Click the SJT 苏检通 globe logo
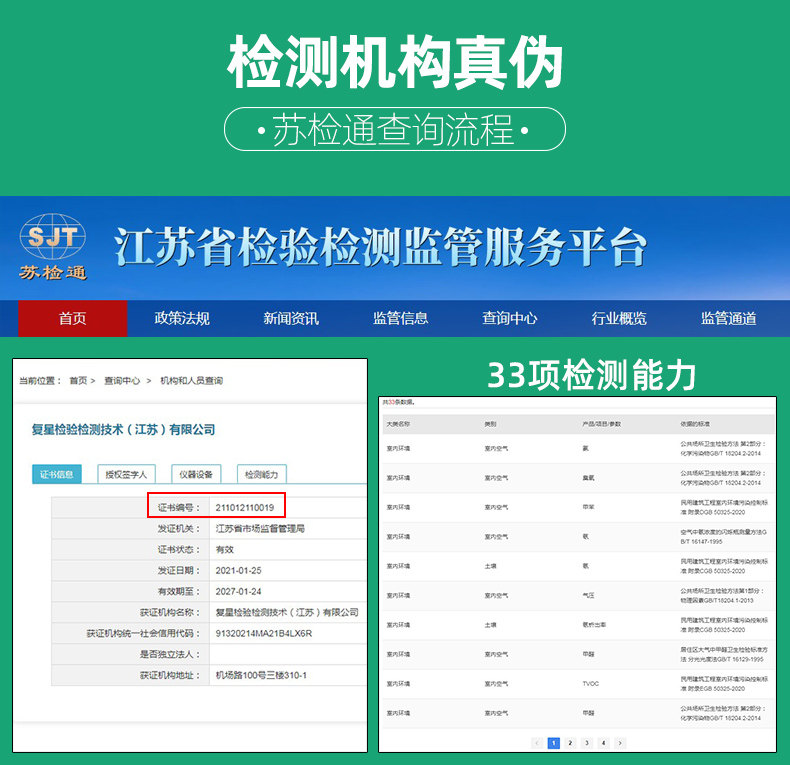Image resolution: width=790 pixels, height=765 pixels. [x=53, y=247]
